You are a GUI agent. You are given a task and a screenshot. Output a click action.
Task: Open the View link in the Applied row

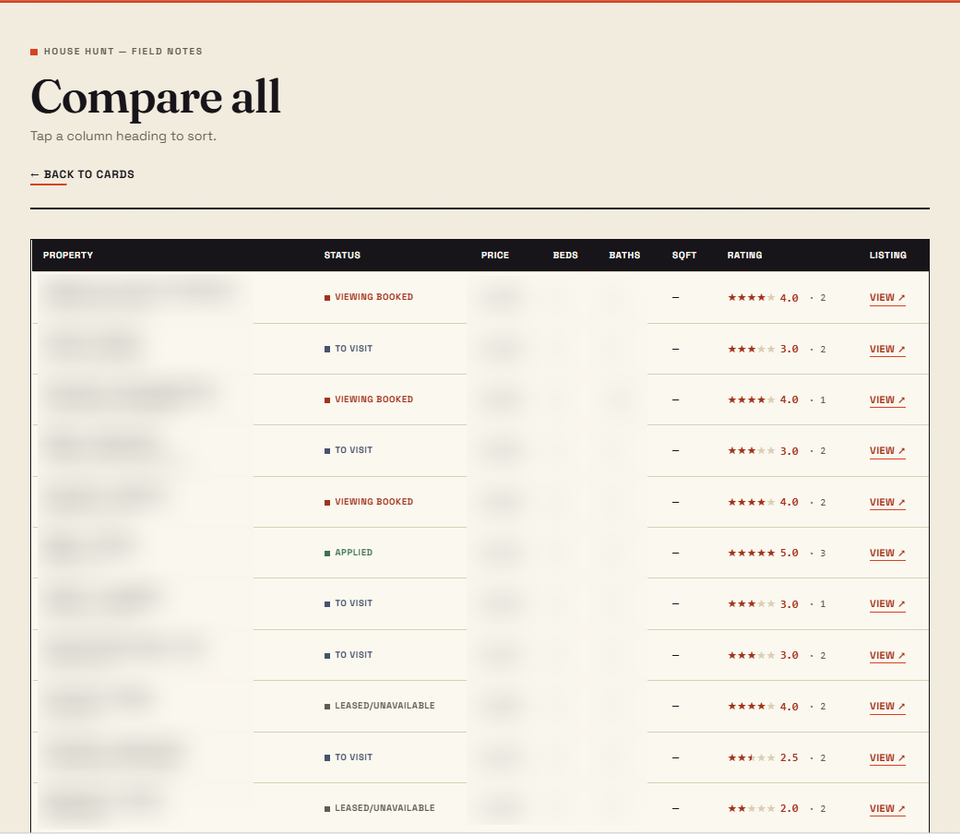[887, 553]
